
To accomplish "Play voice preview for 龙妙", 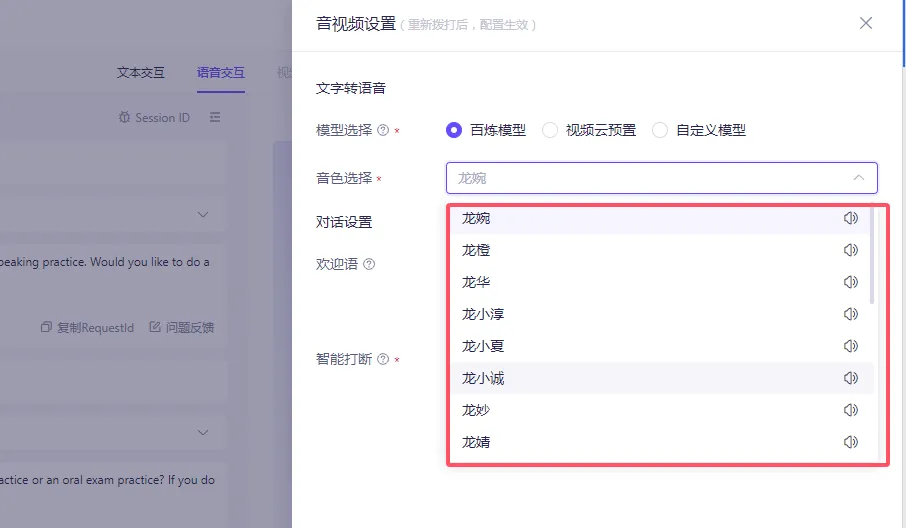I will point(851,410).
